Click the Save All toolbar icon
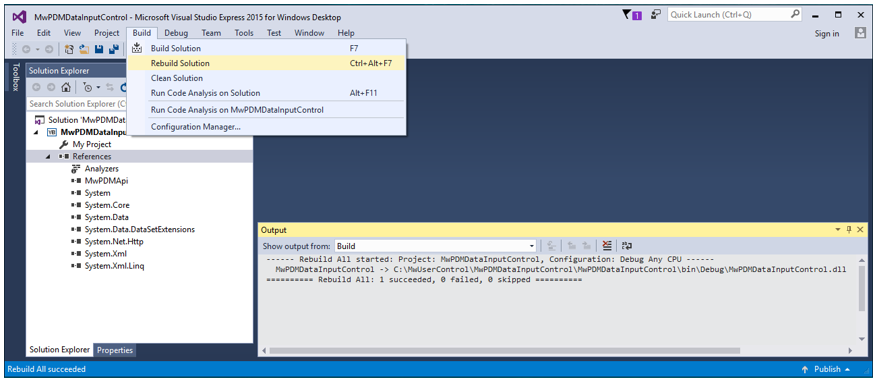 tap(114, 49)
